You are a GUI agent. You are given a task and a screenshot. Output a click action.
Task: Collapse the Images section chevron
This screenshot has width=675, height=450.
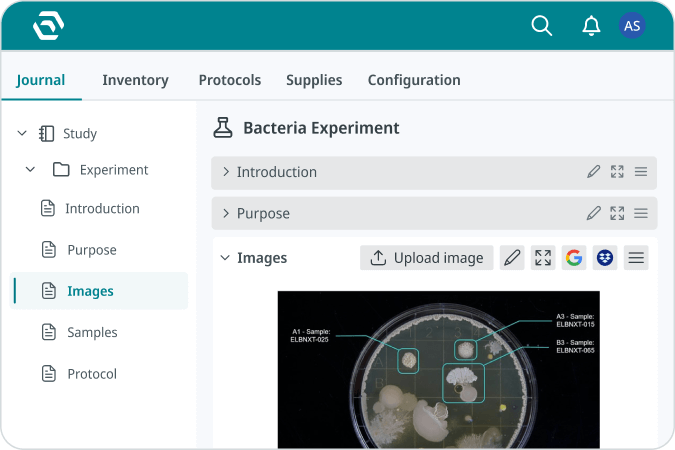[225, 258]
